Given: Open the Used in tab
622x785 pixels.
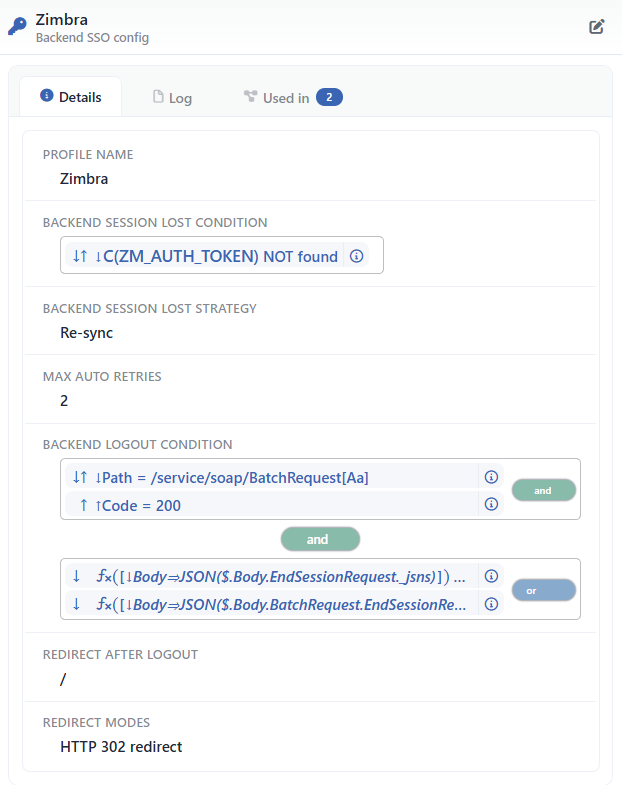Looking at the screenshot, I should [x=292, y=98].
